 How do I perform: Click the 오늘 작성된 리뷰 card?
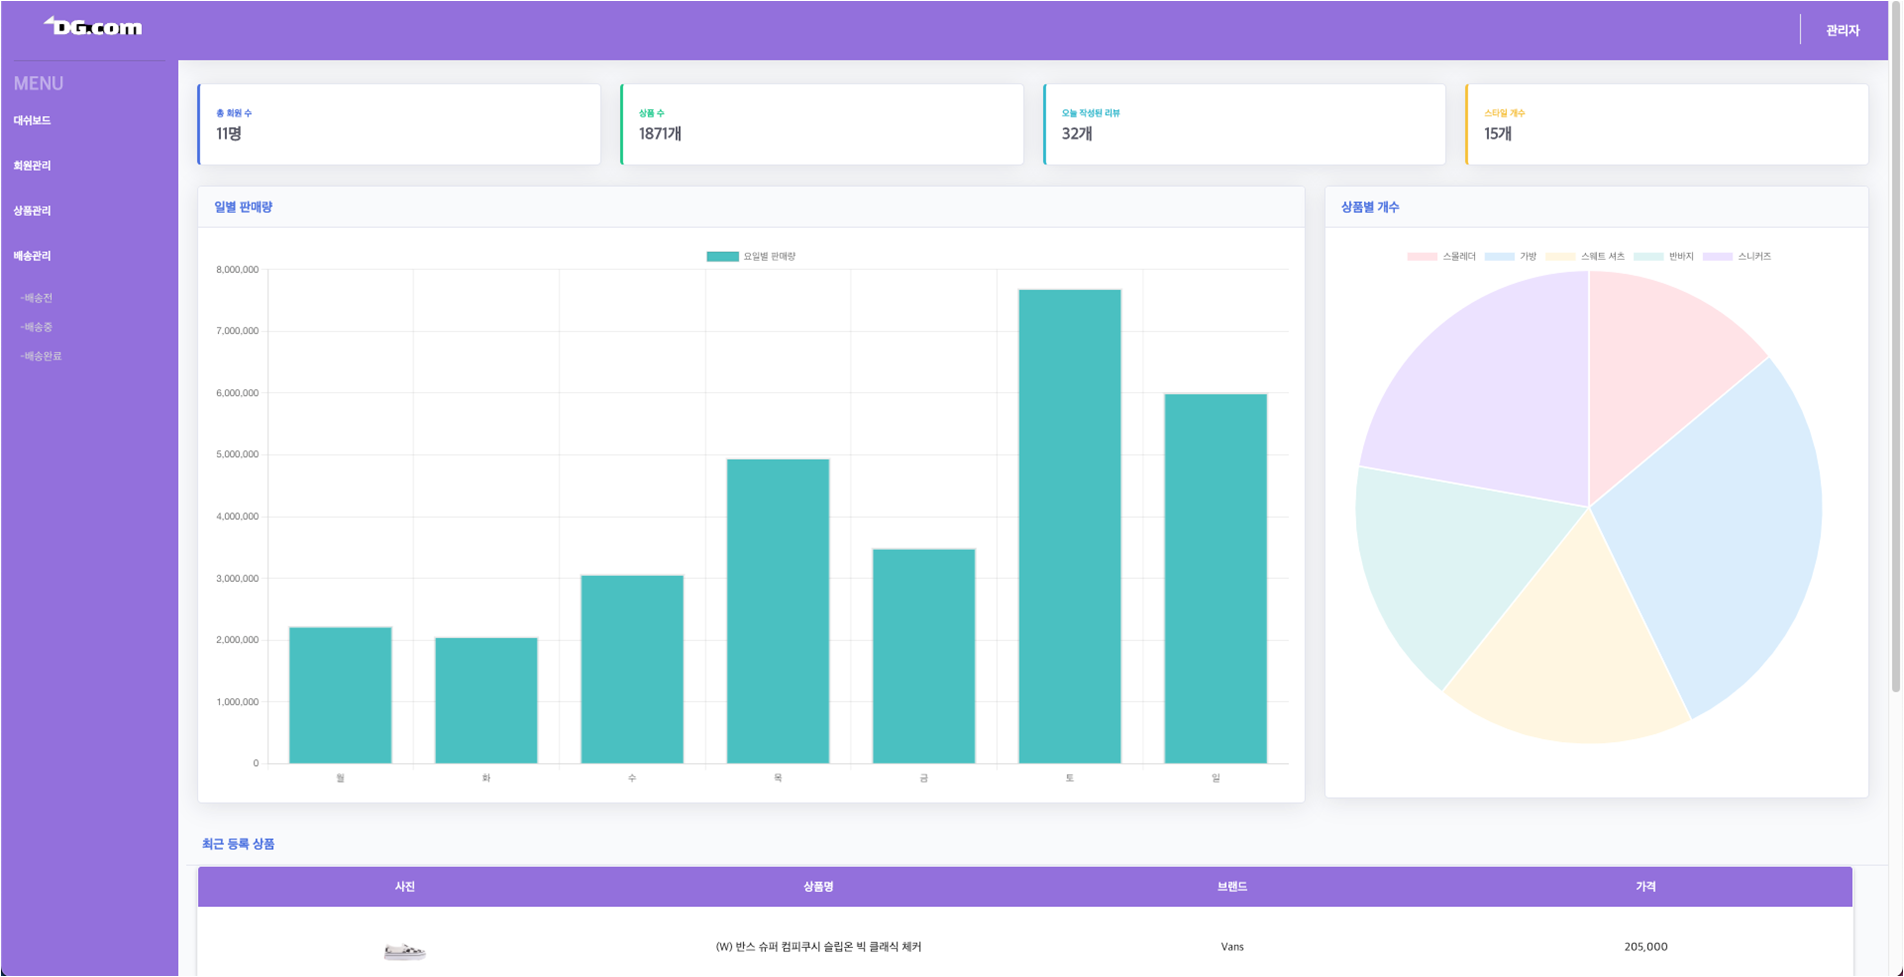click(x=1244, y=124)
